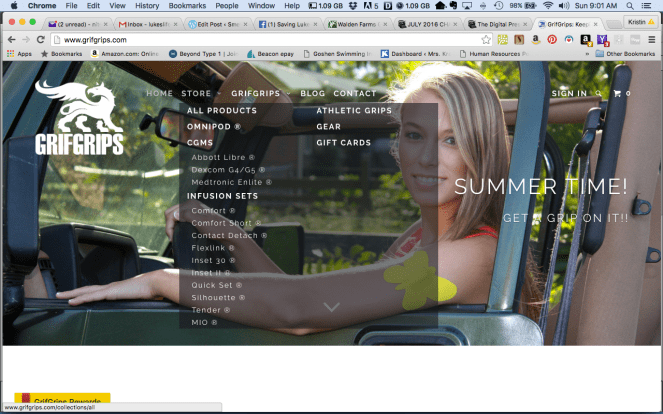Expand the STORE dropdown menu
The width and height of the screenshot is (663, 414).
(199, 93)
